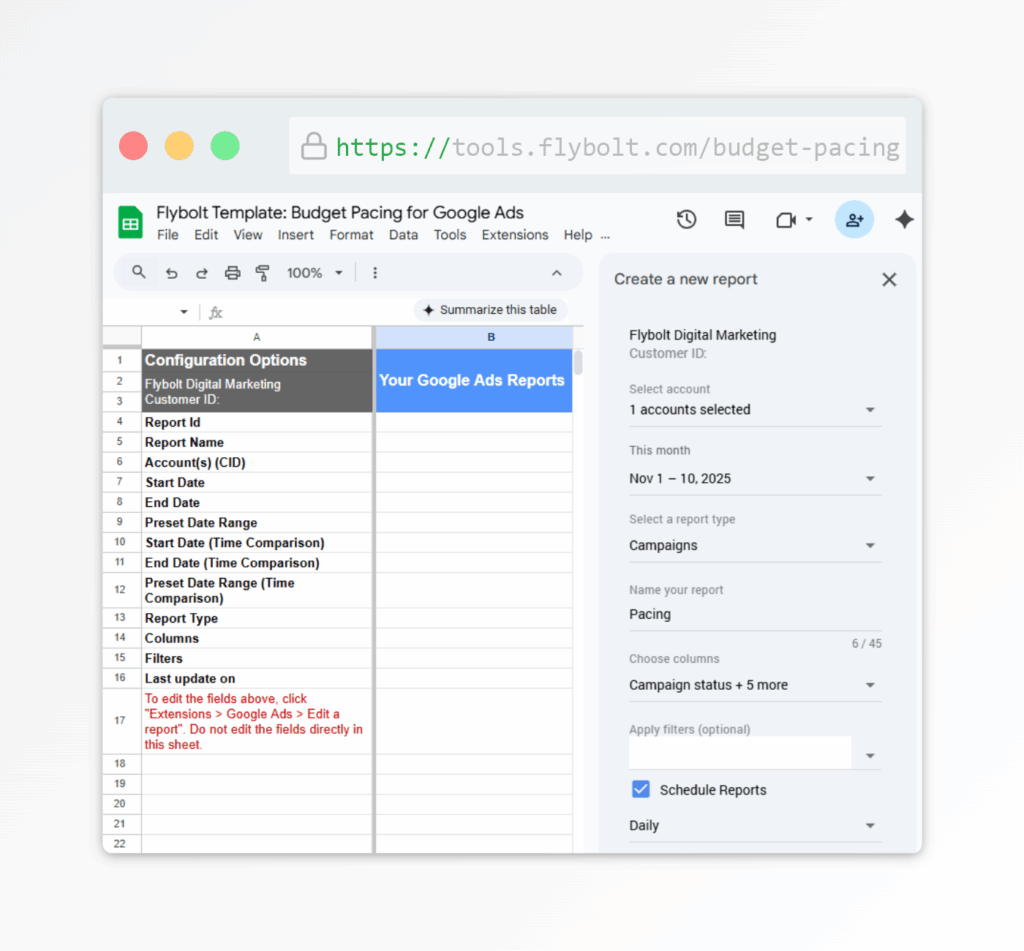The height and width of the screenshot is (951, 1024).
Task: Close the Create a new report panel
Action: 889,280
